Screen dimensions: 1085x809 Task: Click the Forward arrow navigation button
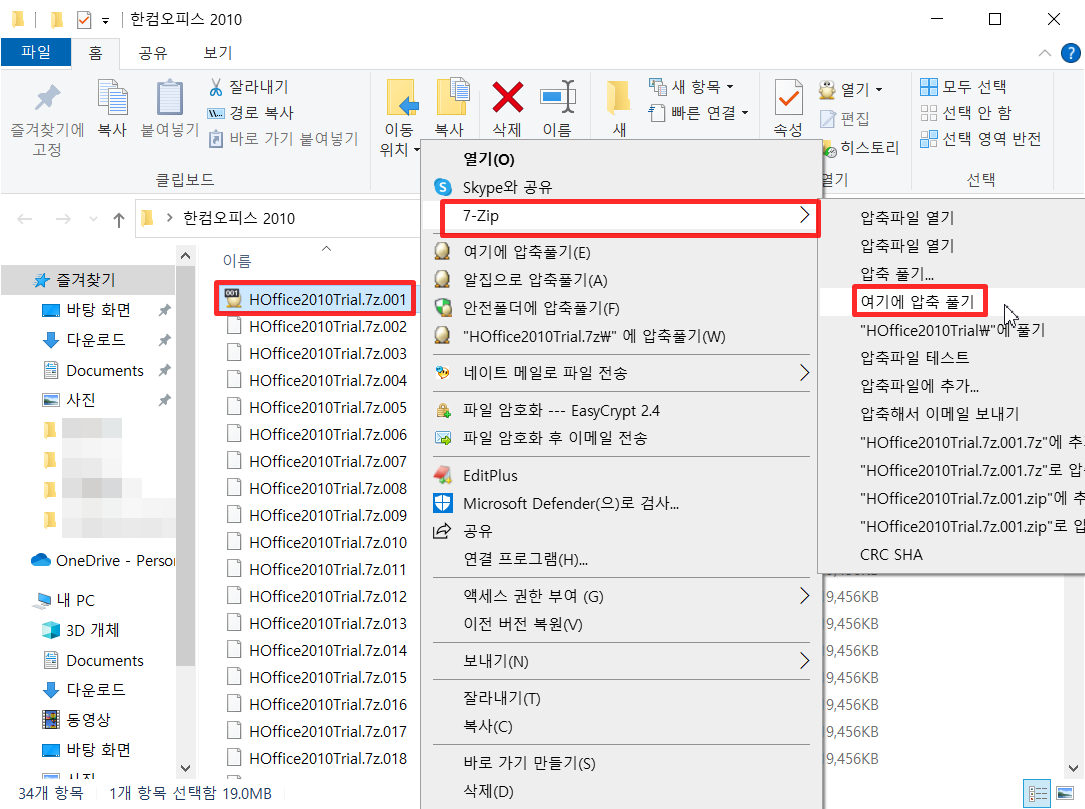63,219
